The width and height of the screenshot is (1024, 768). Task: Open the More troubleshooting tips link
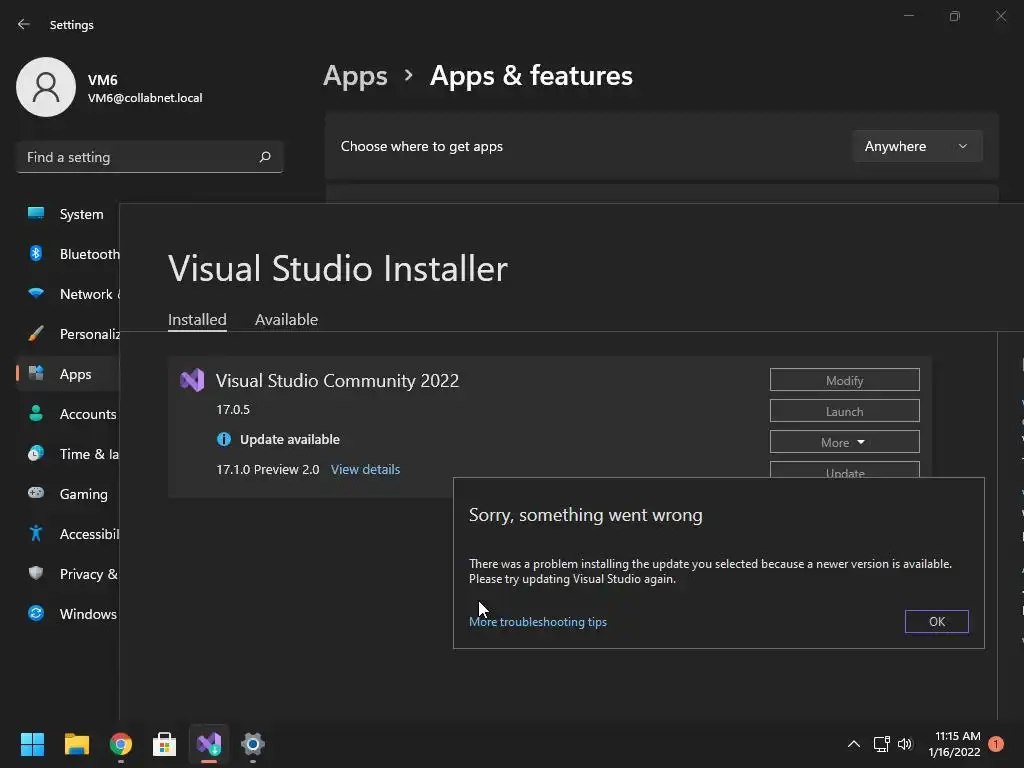coord(538,622)
